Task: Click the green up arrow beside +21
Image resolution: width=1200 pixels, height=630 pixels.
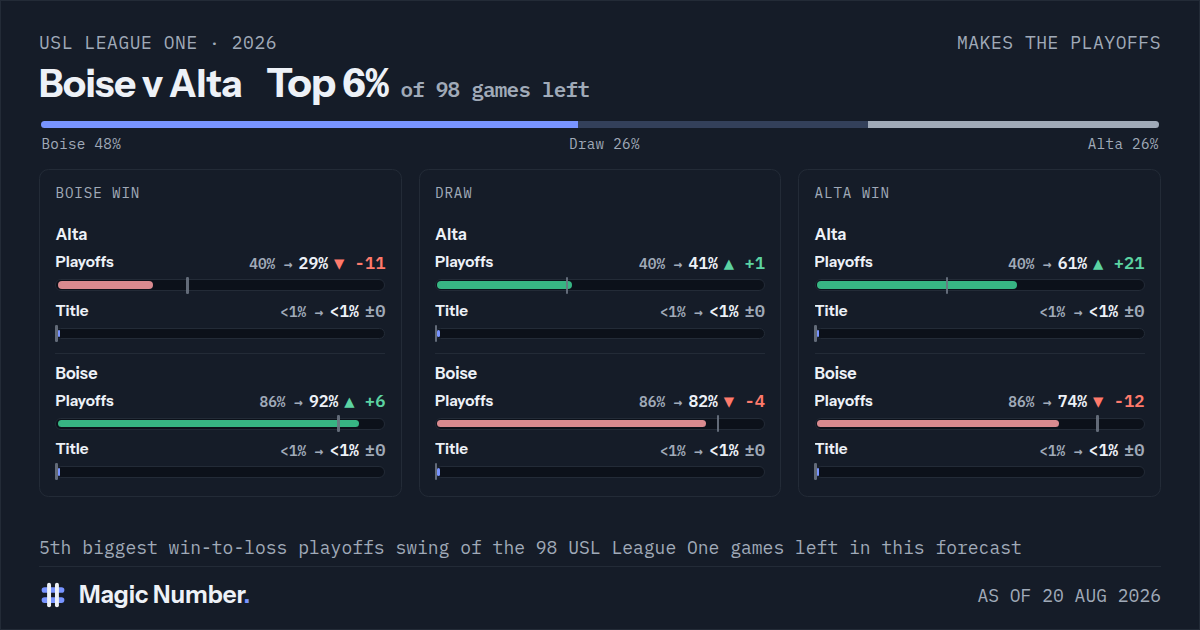Action: pyautogui.click(x=1098, y=264)
